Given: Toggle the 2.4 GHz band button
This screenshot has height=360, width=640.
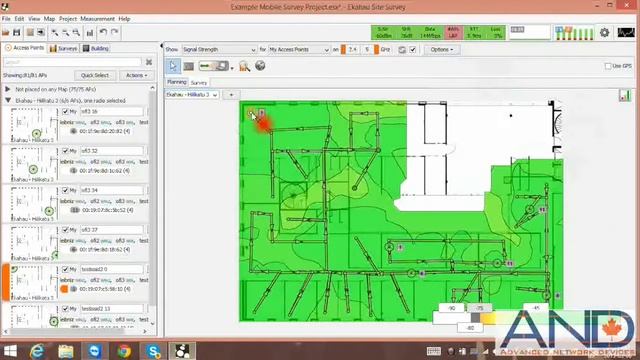Looking at the screenshot, I should point(350,49).
